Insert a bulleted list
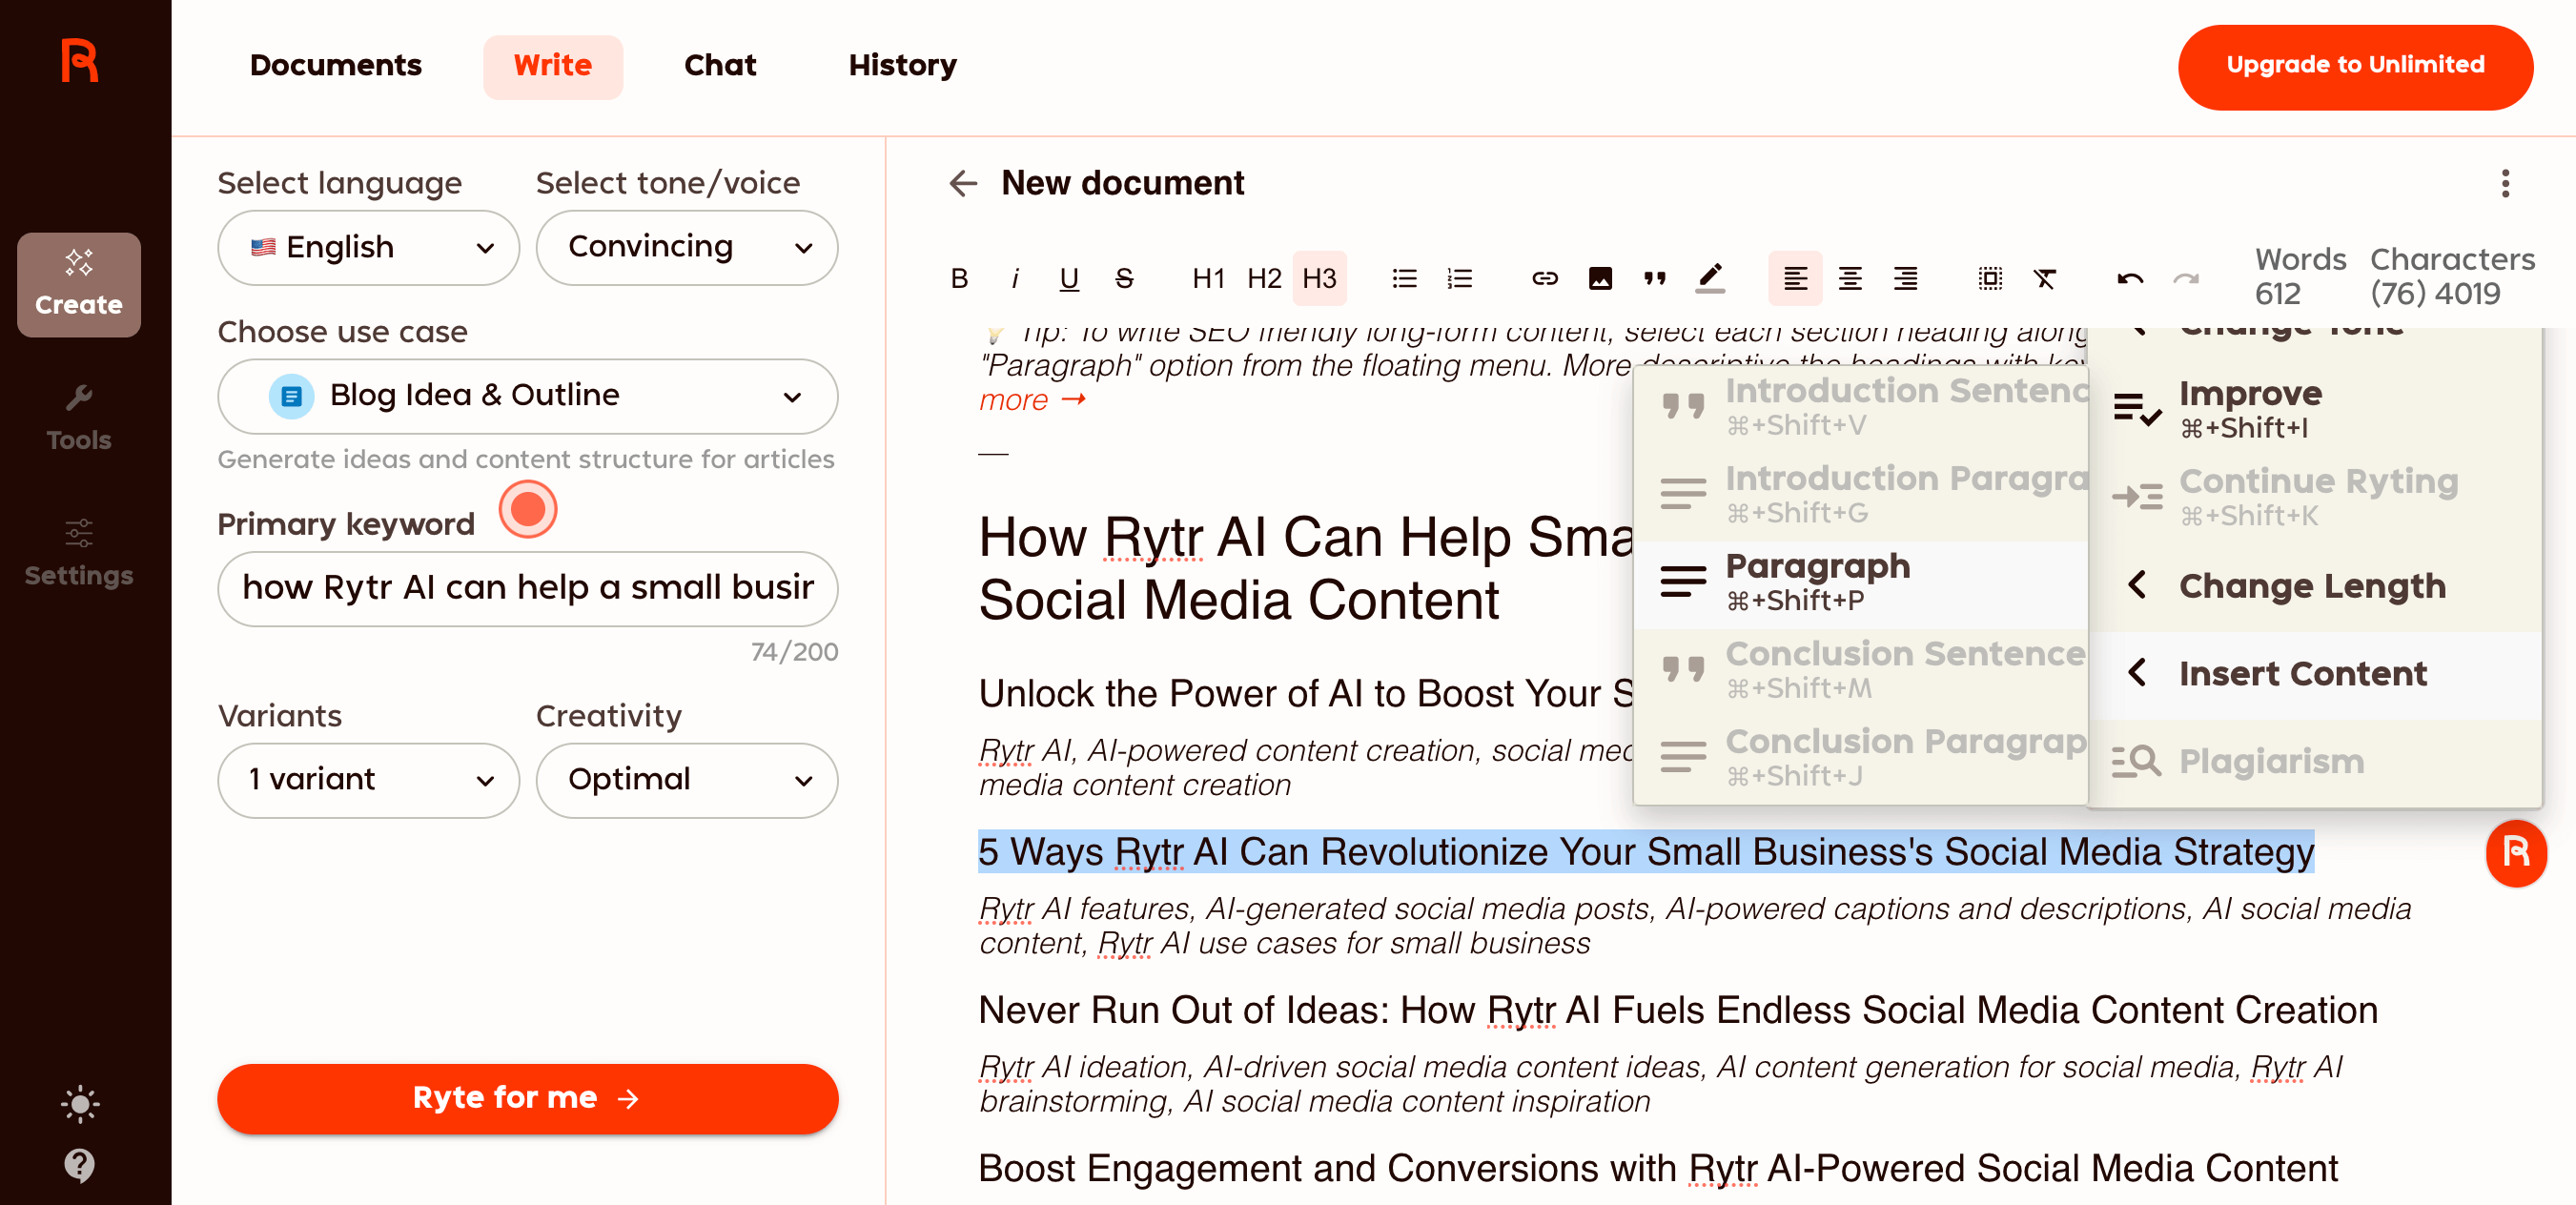 [x=1405, y=279]
